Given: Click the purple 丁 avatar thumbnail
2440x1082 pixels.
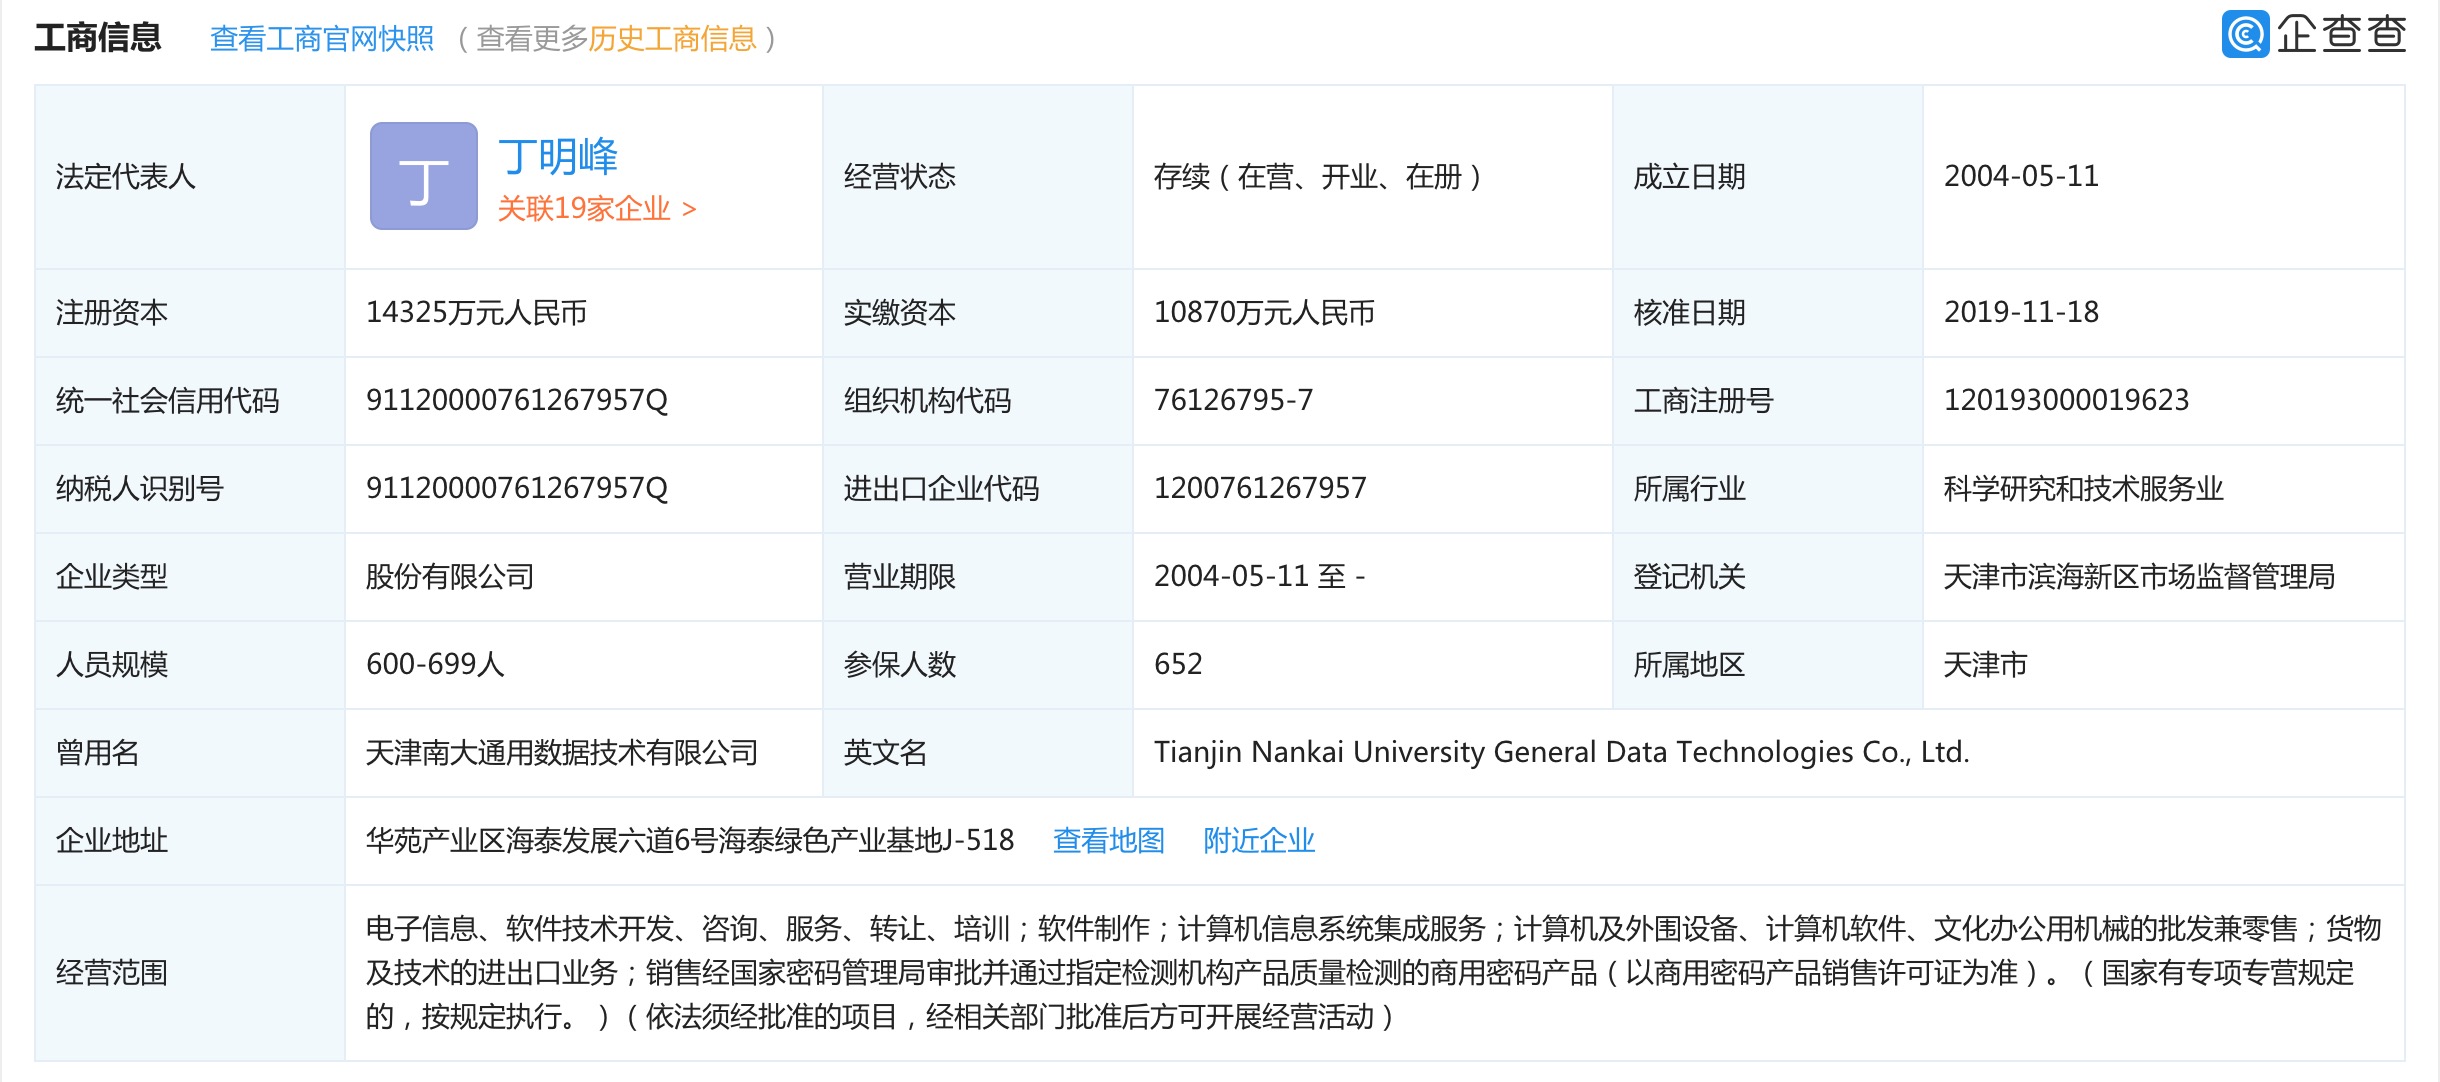Looking at the screenshot, I should coord(423,176).
